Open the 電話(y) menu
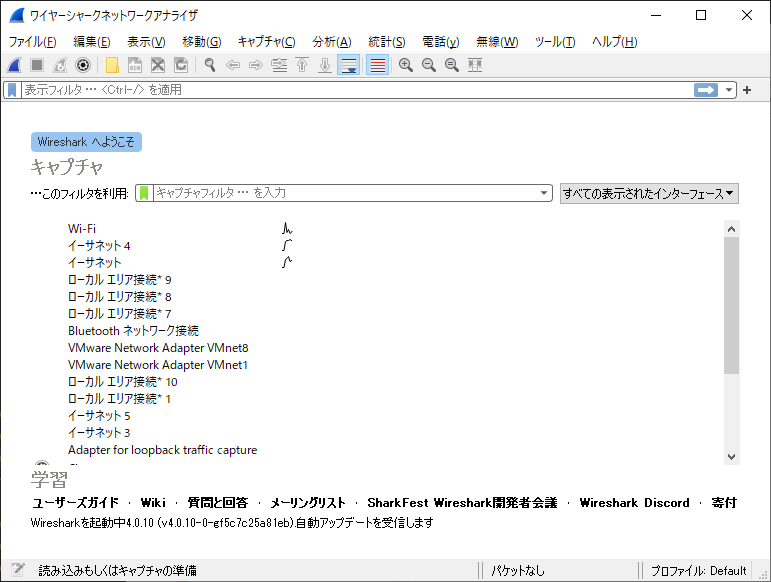The width and height of the screenshot is (771, 582). pyautogui.click(x=441, y=42)
